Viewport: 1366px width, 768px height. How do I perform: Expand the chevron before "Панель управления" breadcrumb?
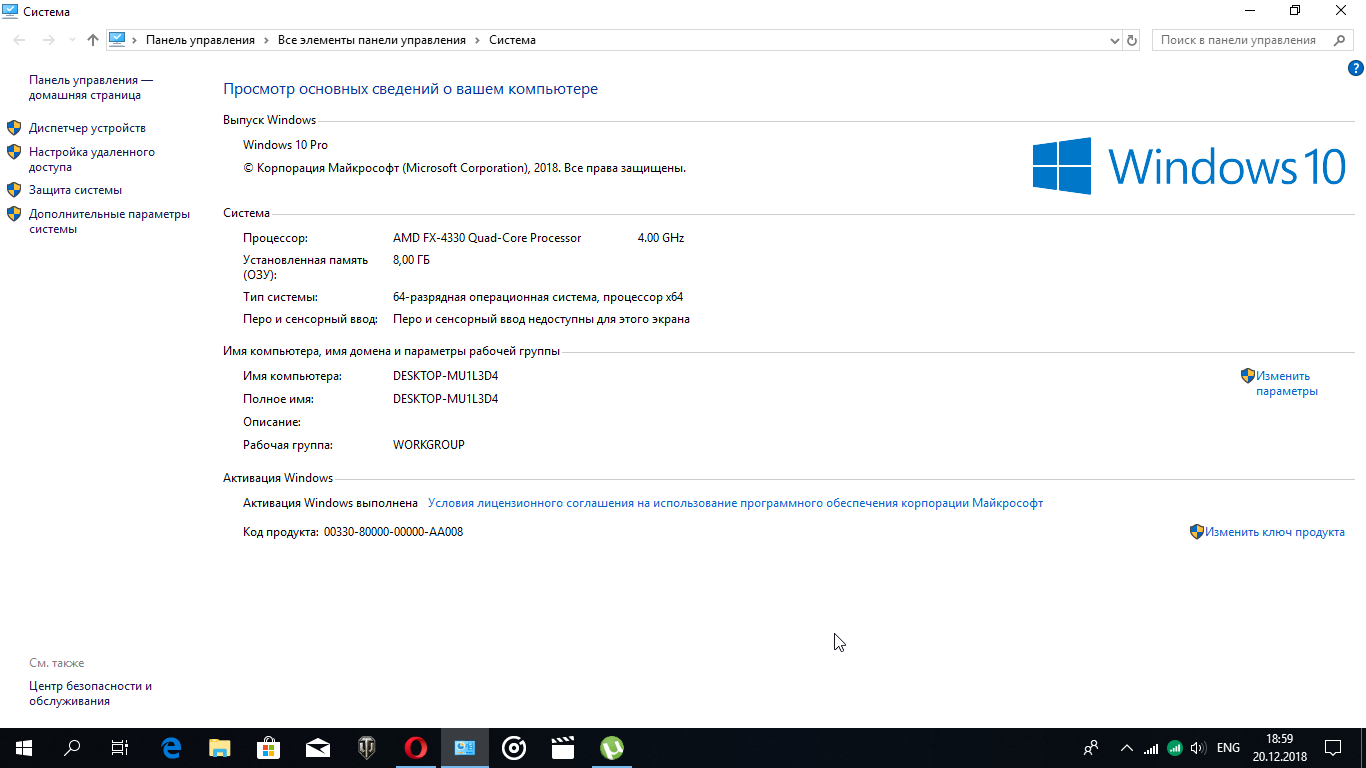tap(135, 40)
